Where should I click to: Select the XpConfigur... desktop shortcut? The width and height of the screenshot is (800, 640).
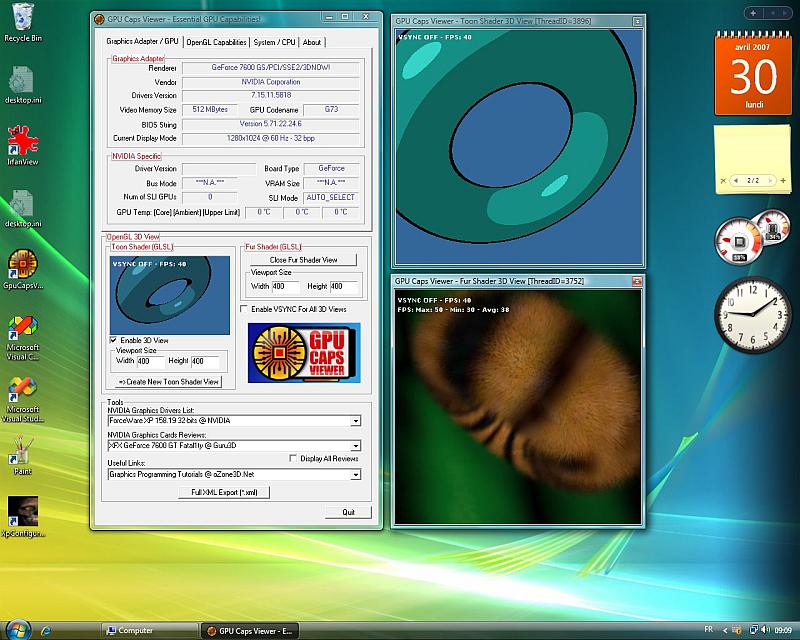pyautogui.click(x=22, y=516)
